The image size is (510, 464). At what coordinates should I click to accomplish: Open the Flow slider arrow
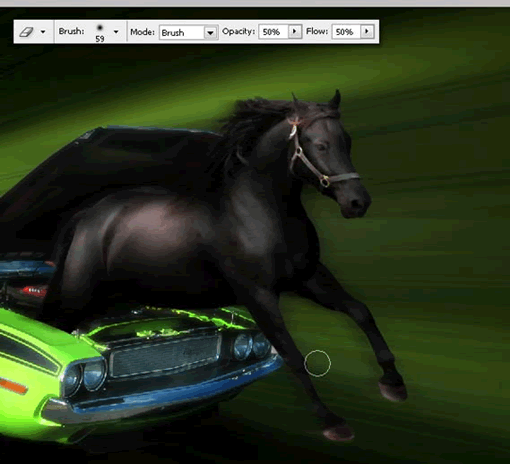(367, 32)
